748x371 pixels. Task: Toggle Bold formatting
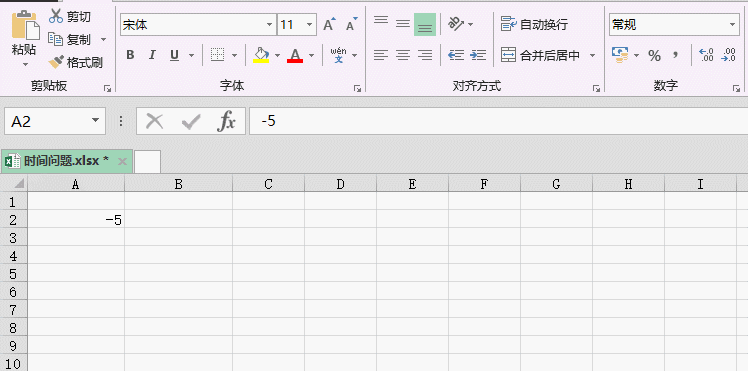[130, 55]
